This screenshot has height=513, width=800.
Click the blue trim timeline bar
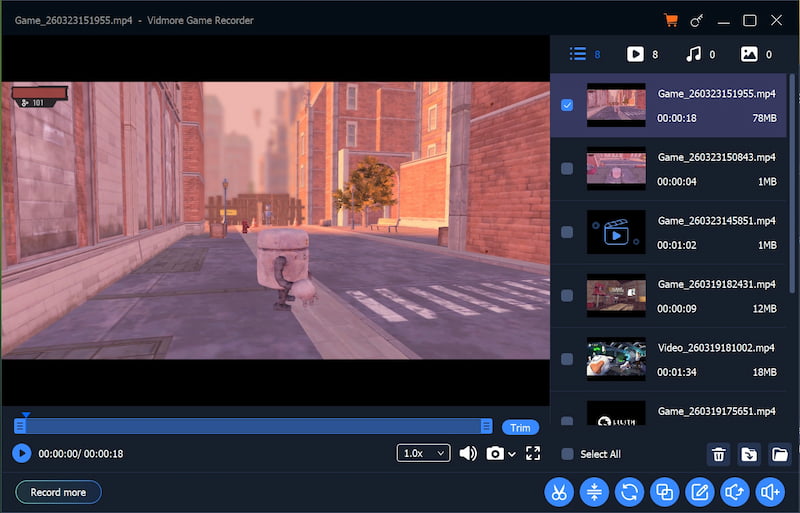(250, 426)
